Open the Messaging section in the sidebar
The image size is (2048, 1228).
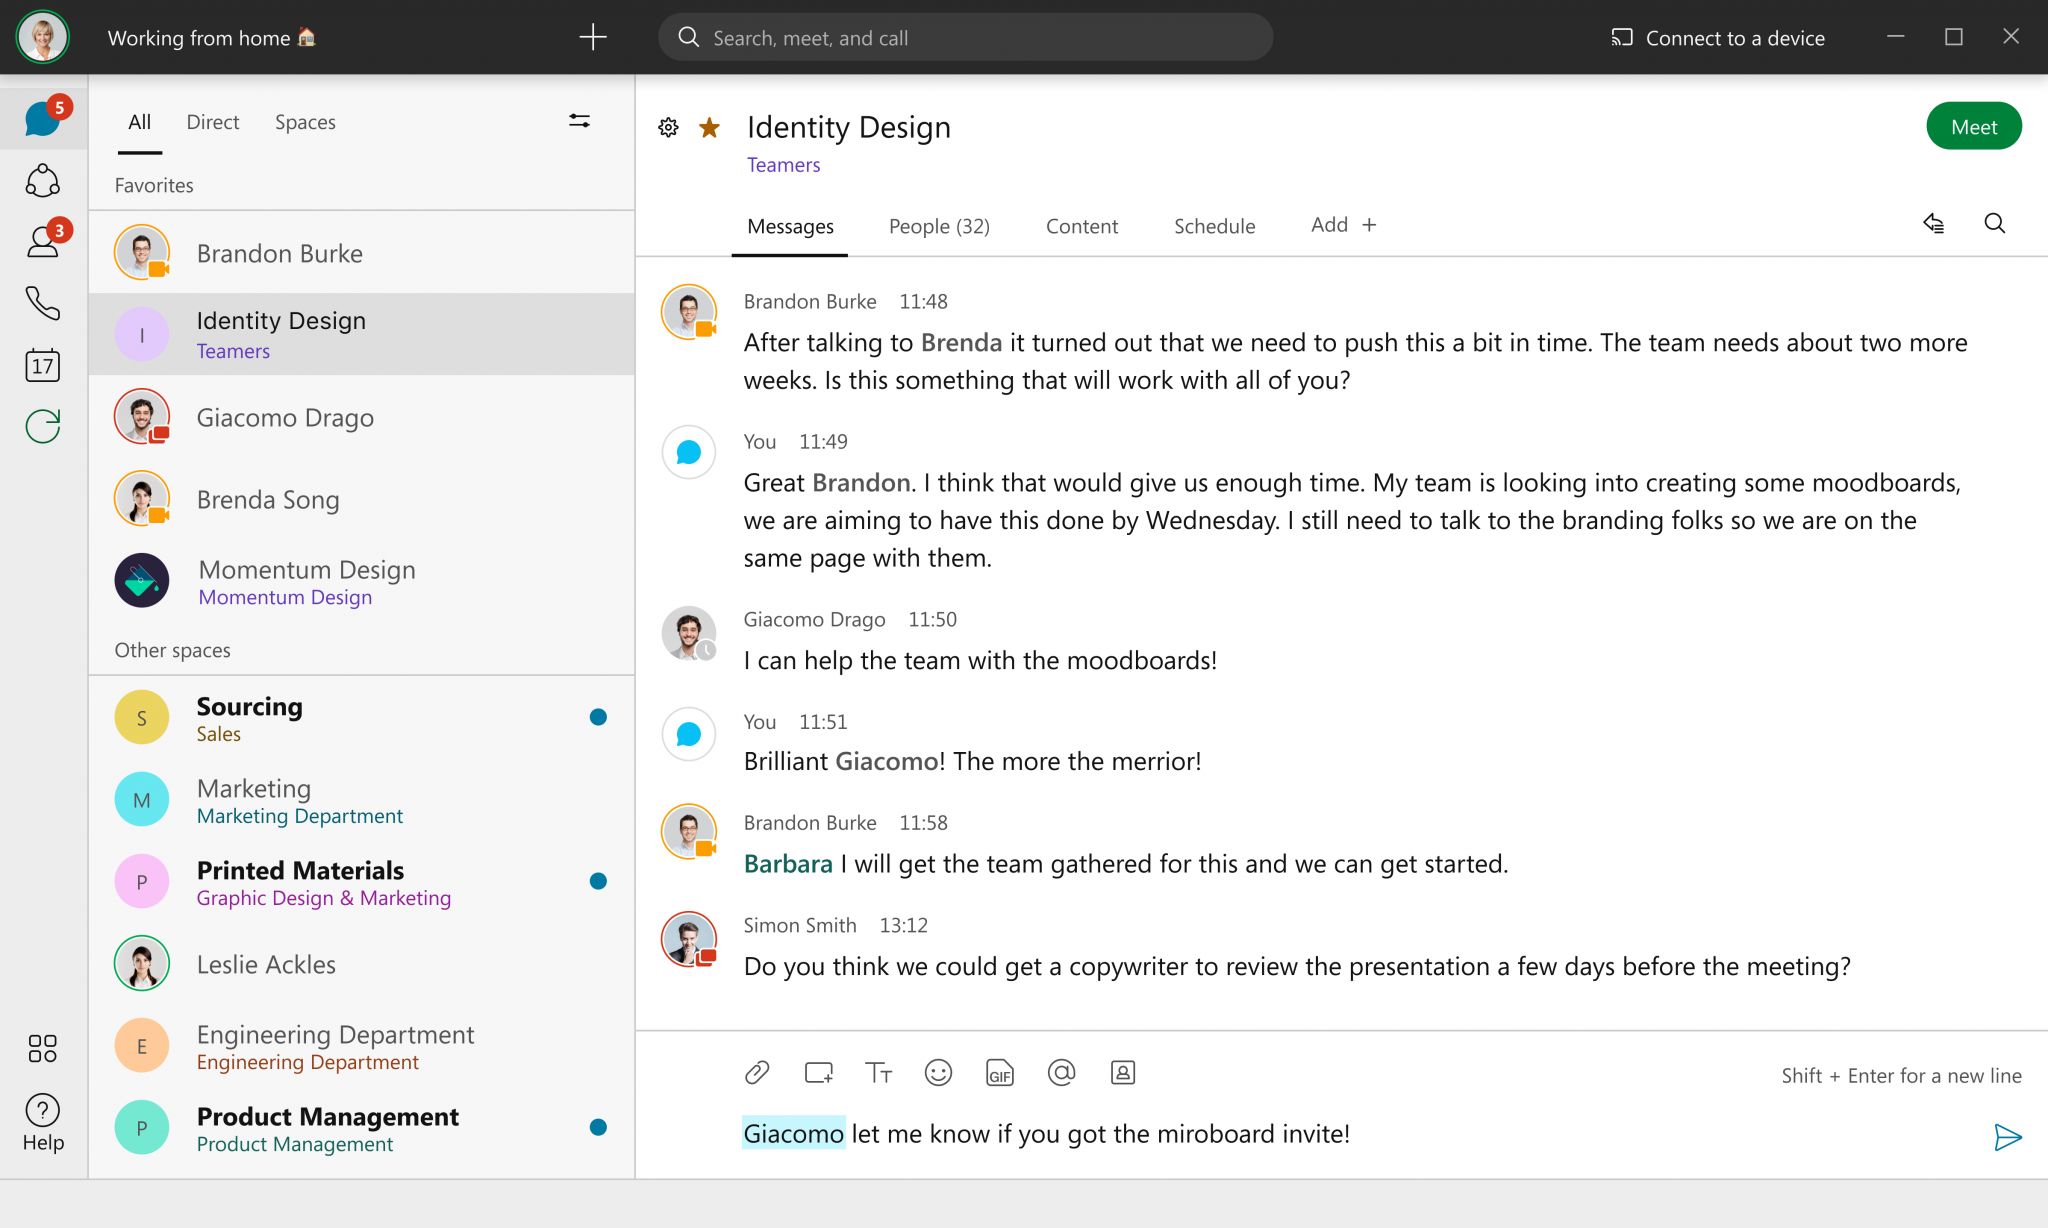tap(42, 117)
